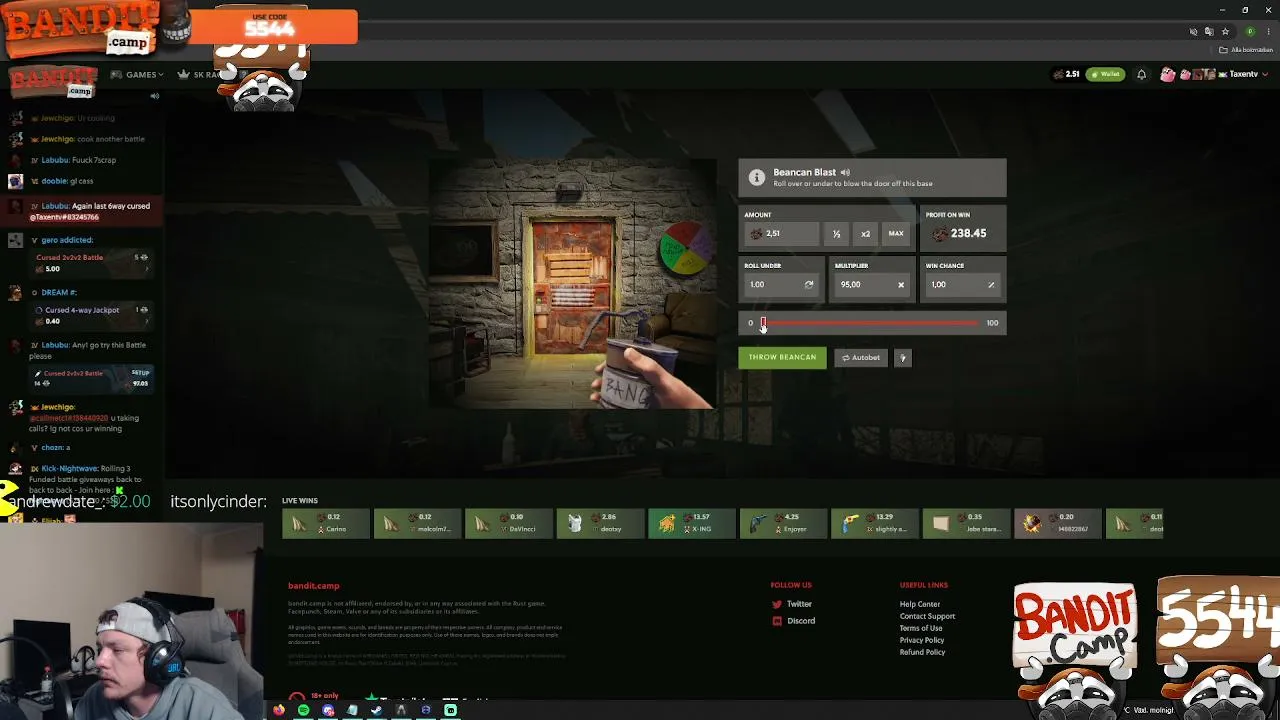The image size is (1280, 720).
Task: Open Spotify from the taskbar
Action: 303,710
